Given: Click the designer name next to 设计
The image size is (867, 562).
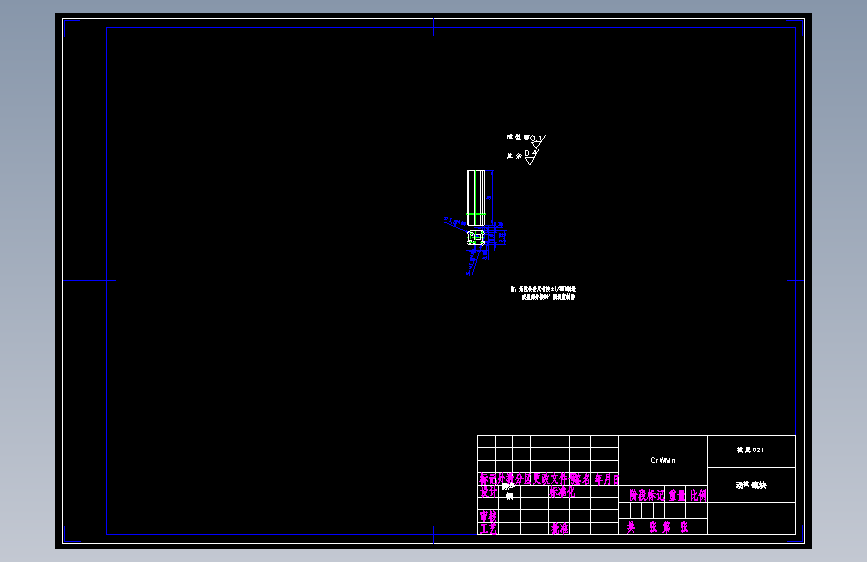Looking at the screenshot, I should click(x=508, y=491).
